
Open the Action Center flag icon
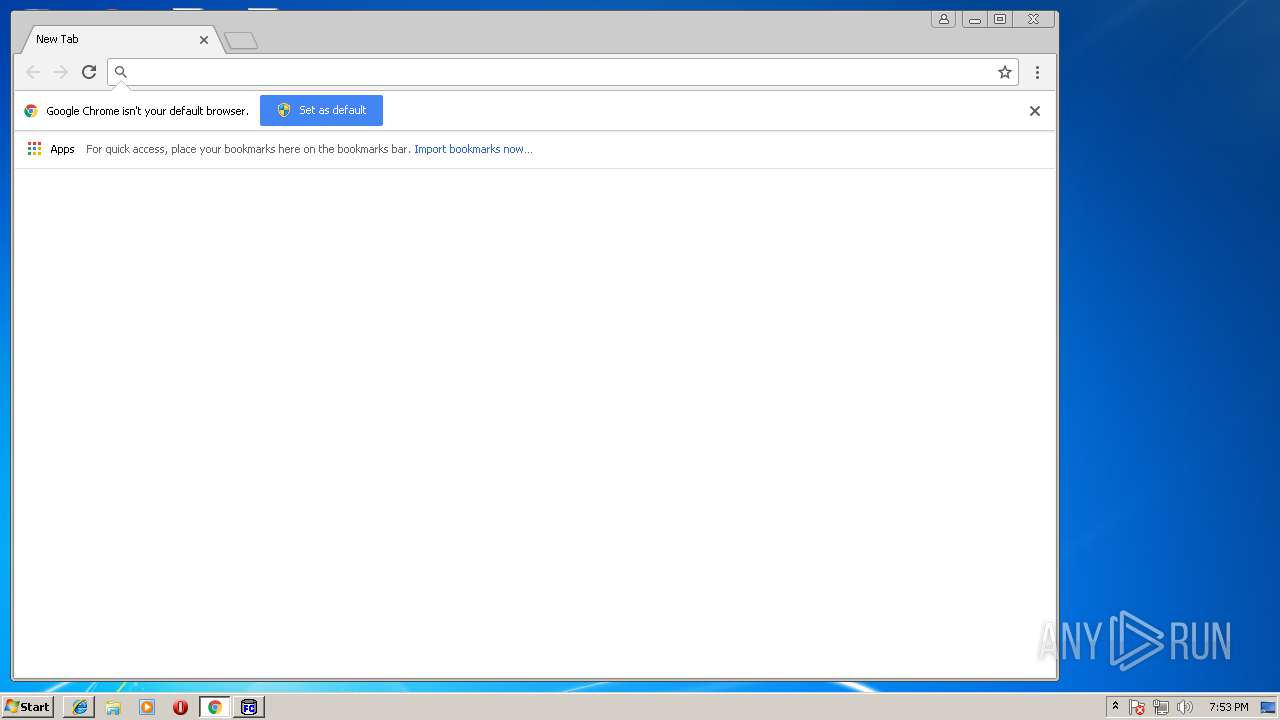click(1137, 708)
